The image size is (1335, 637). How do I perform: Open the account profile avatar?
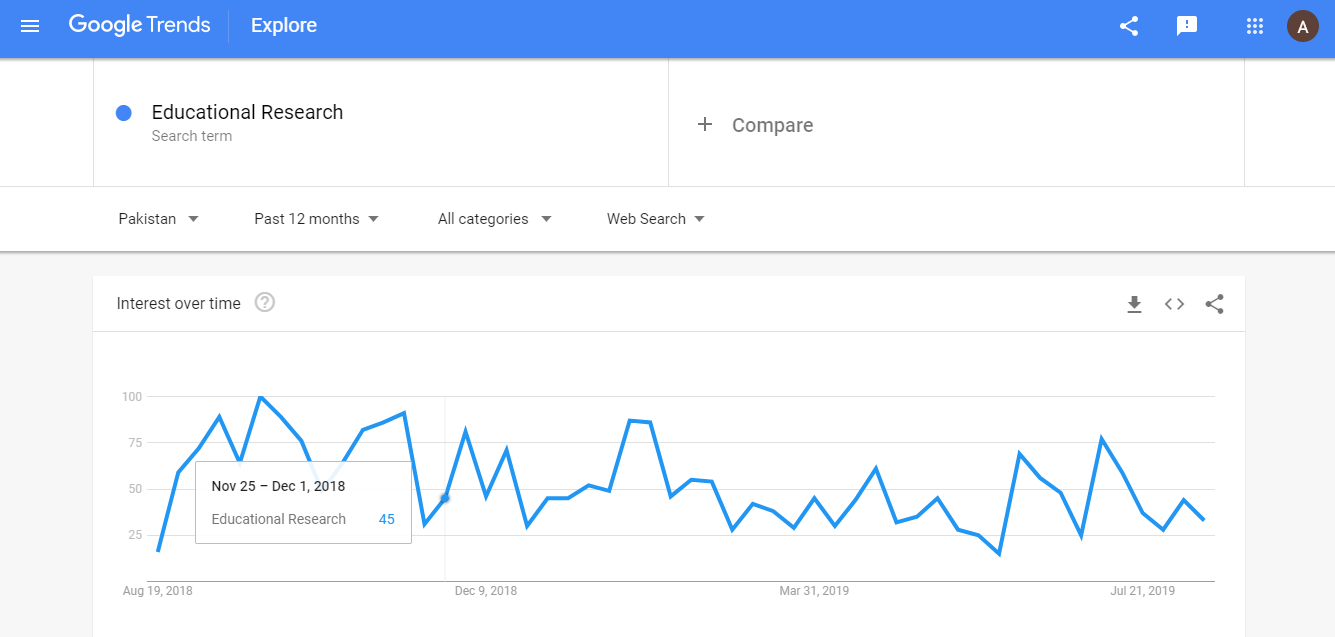click(1302, 27)
